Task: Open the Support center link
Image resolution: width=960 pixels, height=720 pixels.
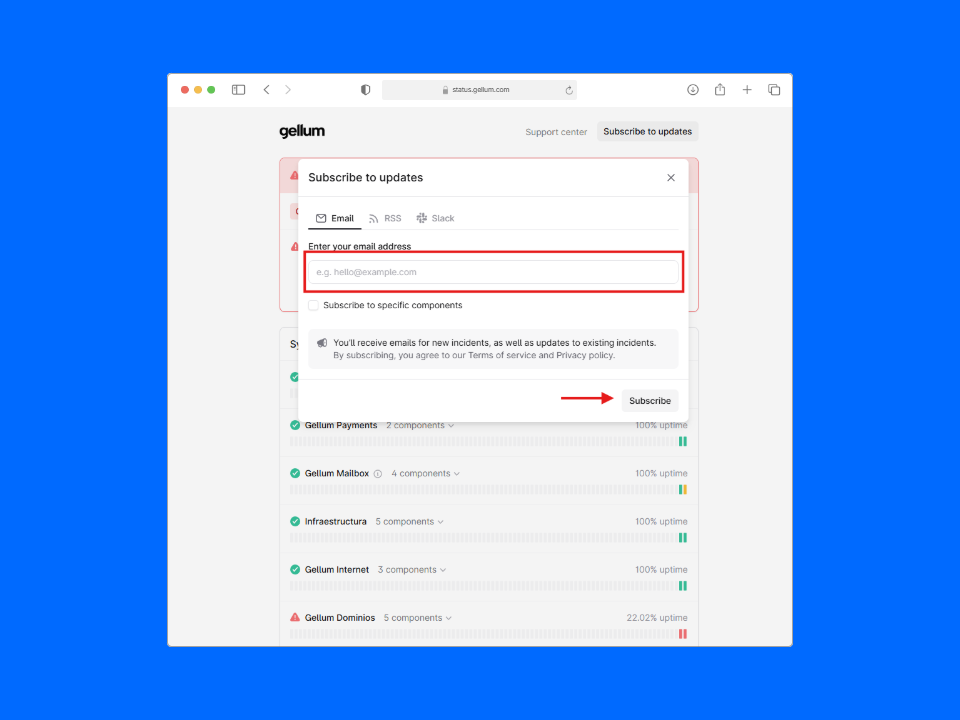Action: (x=556, y=132)
